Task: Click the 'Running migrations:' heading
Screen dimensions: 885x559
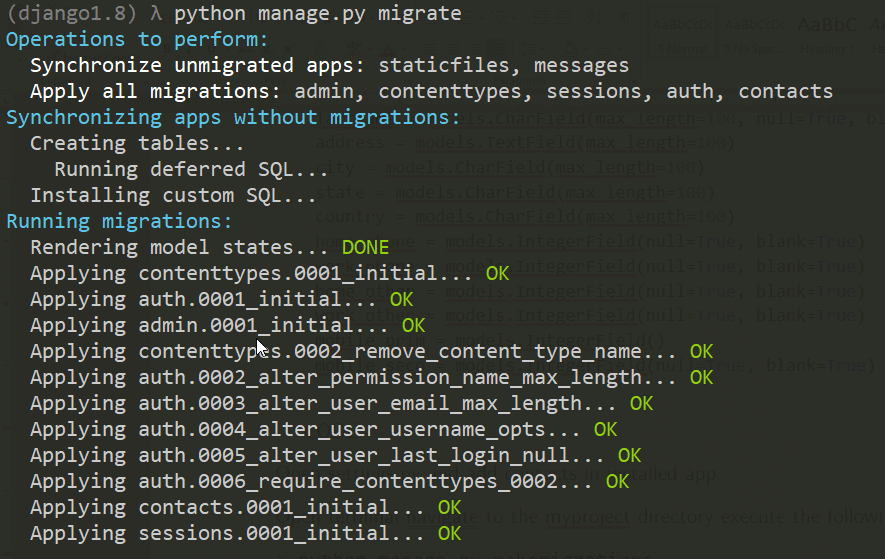Action: pyautogui.click(x=119, y=222)
